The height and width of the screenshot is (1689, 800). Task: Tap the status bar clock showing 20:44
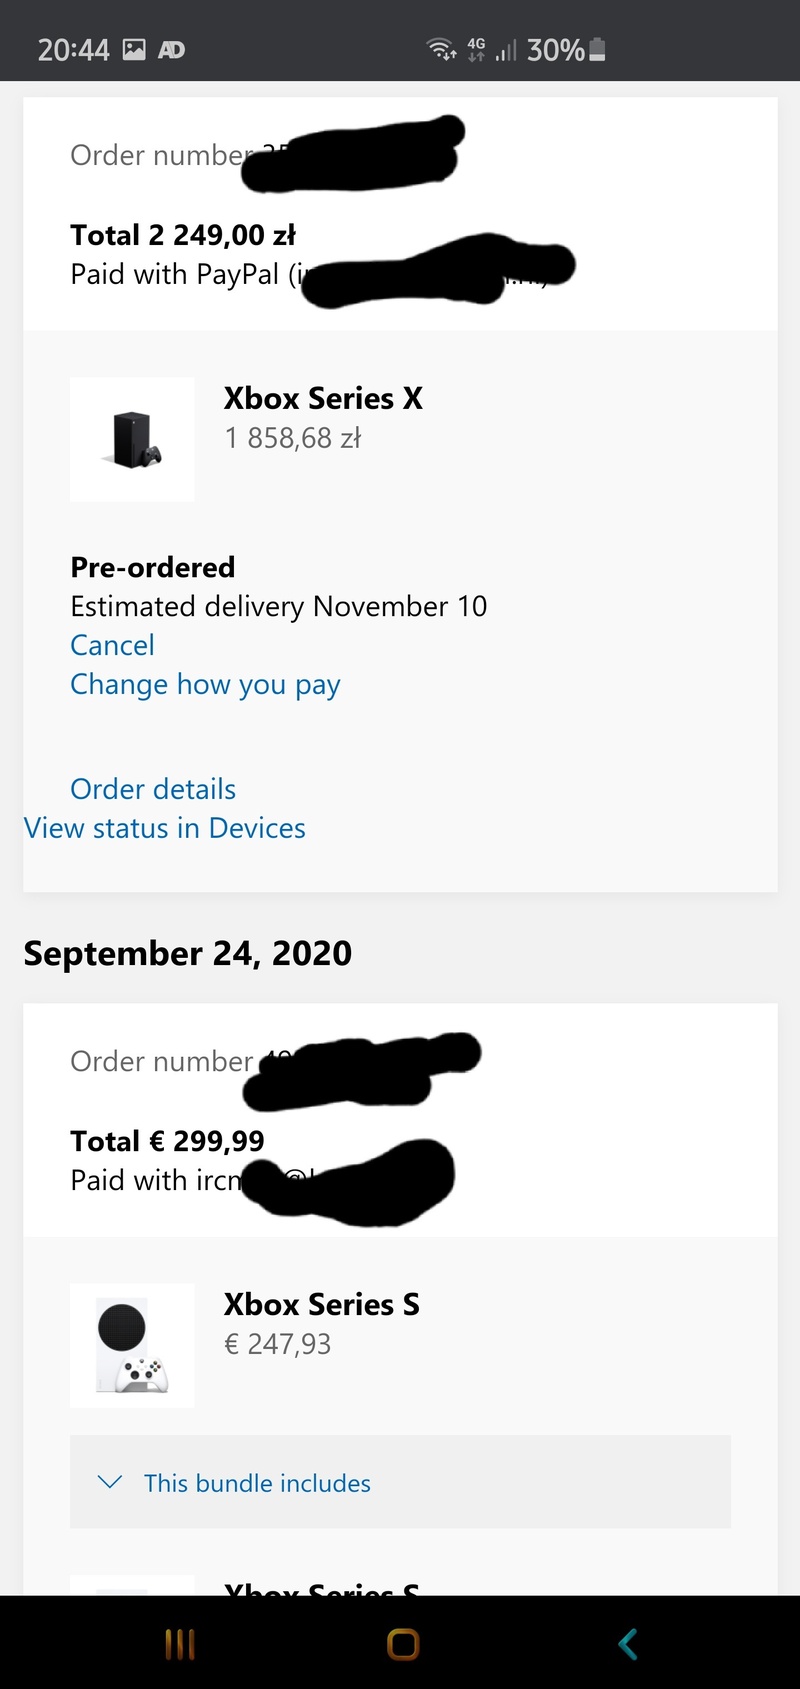click(73, 49)
